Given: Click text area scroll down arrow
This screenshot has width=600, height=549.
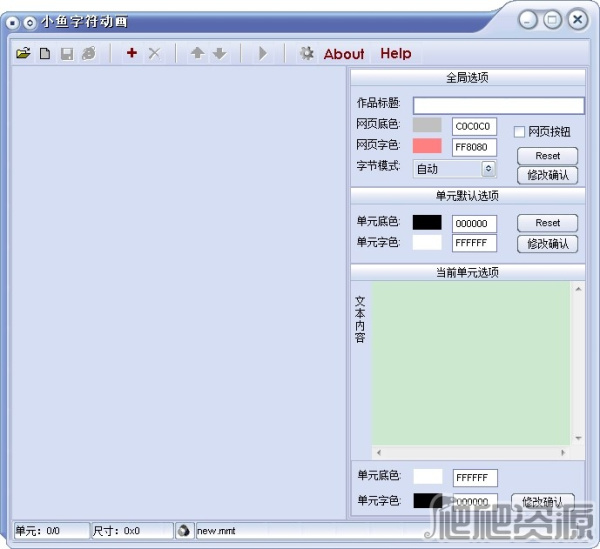Looking at the screenshot, I should pos(578,438).
